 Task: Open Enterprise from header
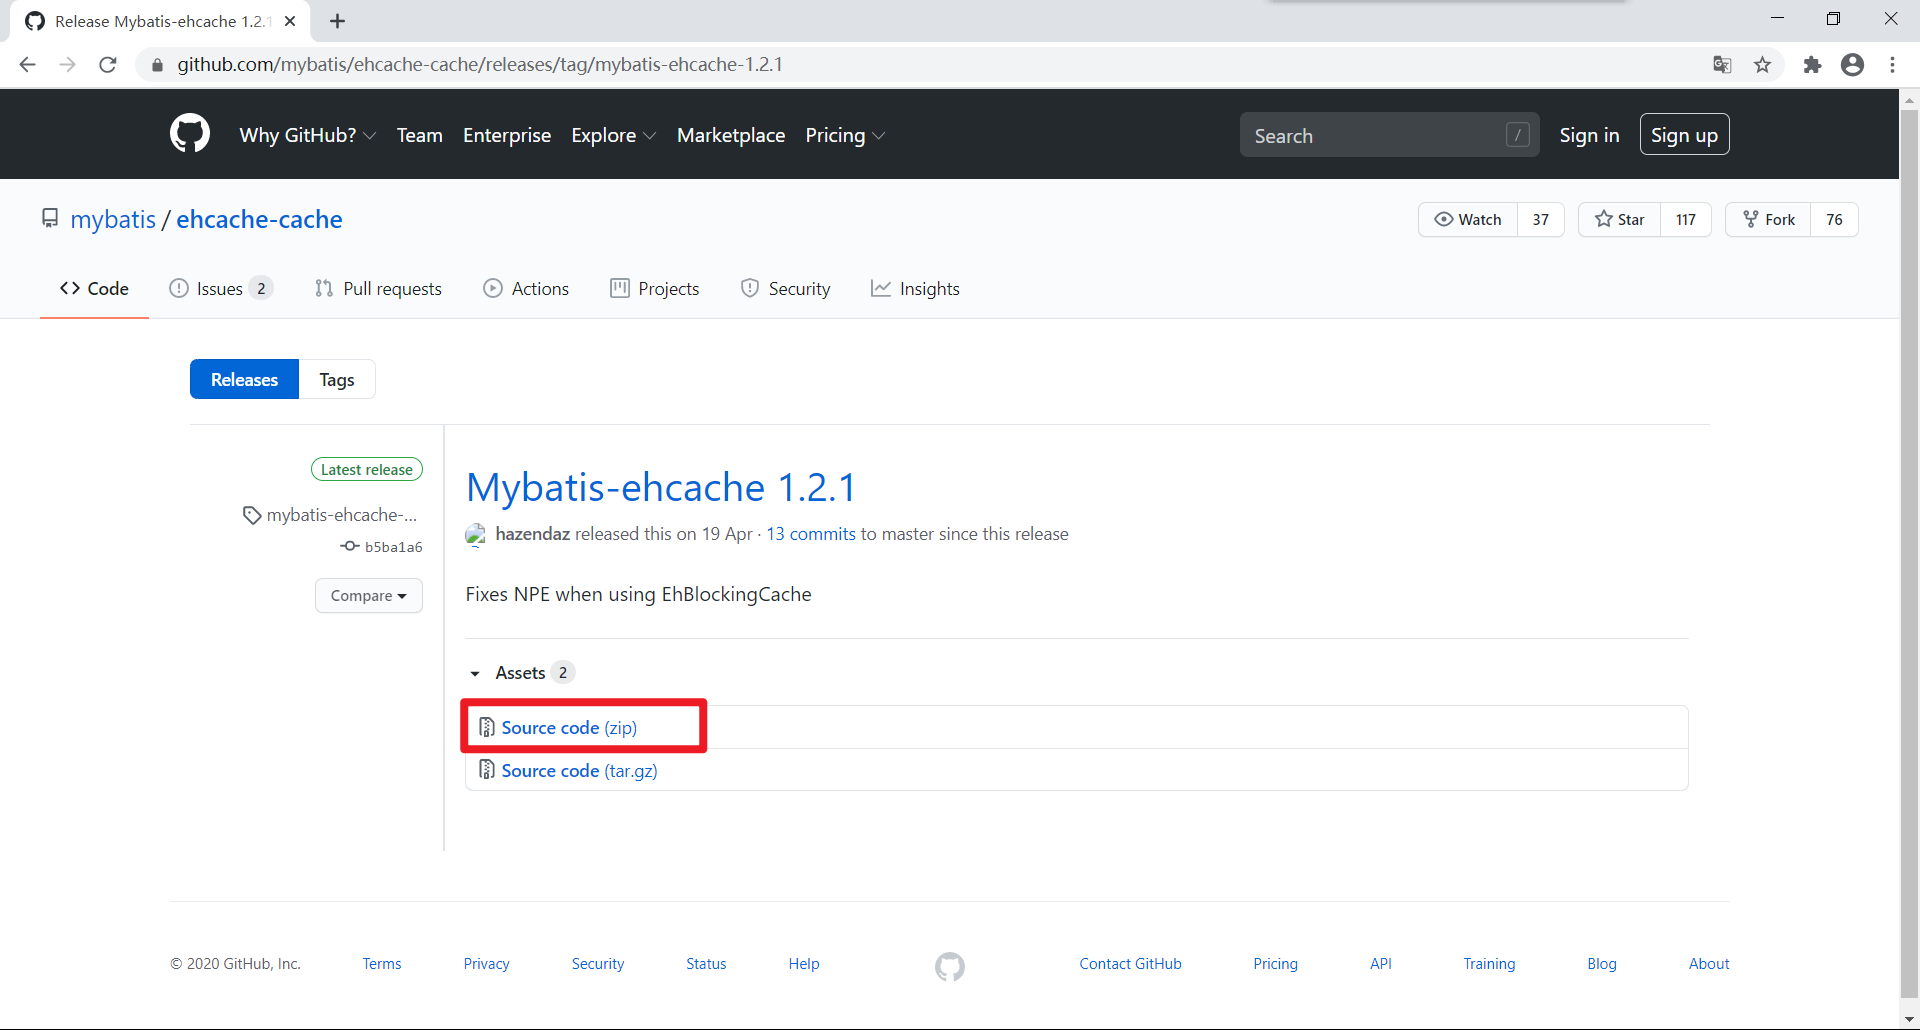[507, 135]
